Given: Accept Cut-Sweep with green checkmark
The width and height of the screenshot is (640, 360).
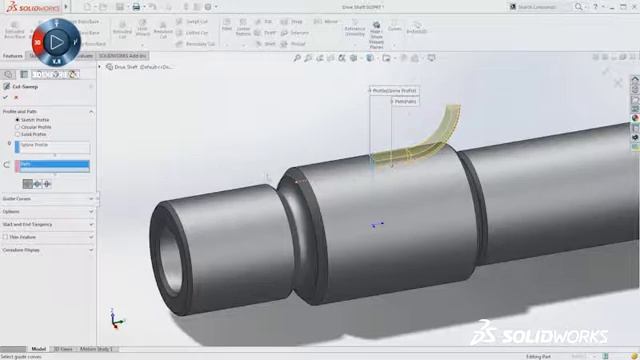Looking at the screenshot, I should 5,97.
